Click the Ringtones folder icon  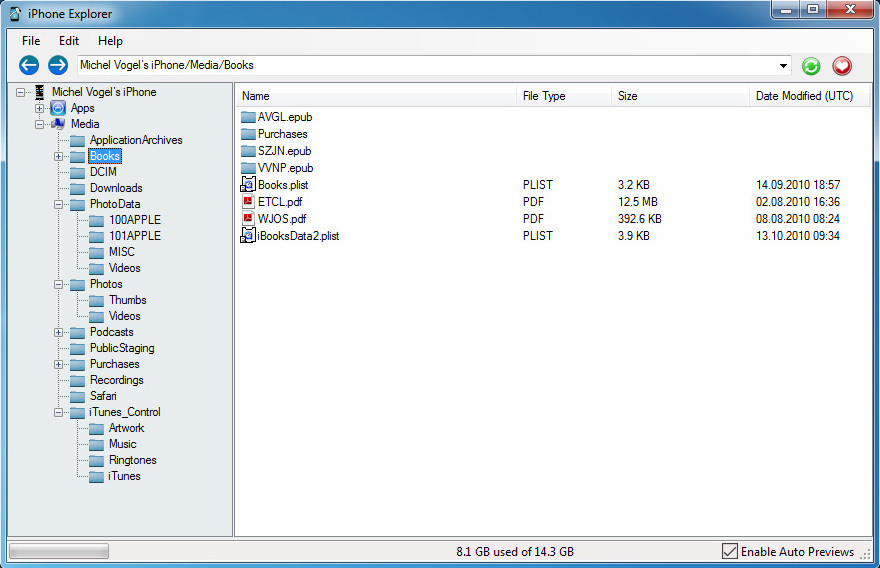(97, 460)
